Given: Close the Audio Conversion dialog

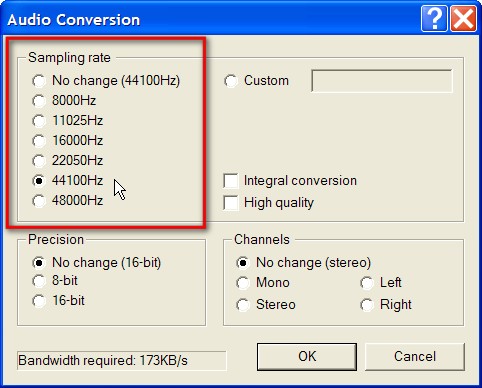Looking at the screenshot, I should pyautogui.click(x=464, y=19).
